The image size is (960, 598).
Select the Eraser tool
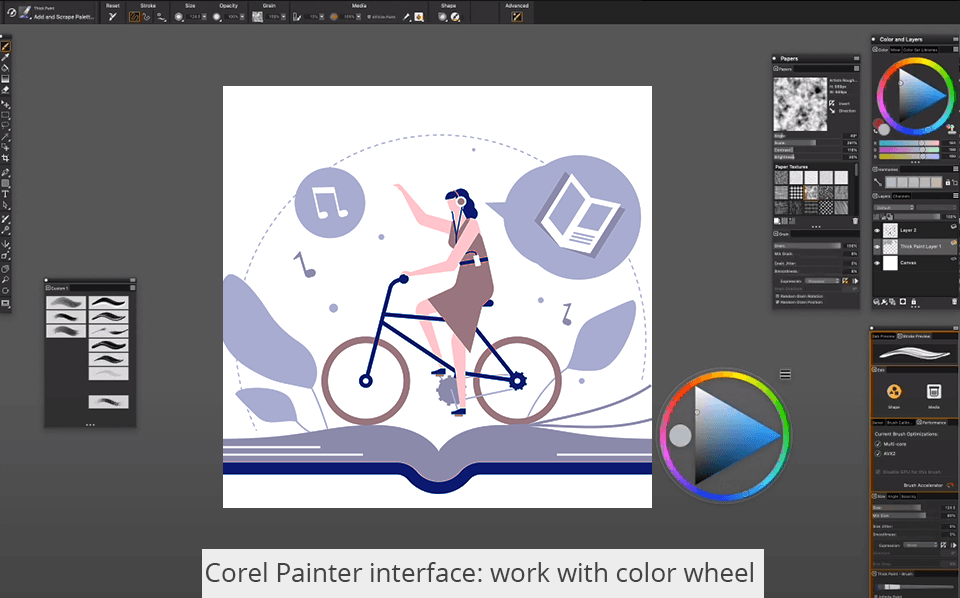tap(6, 90)
